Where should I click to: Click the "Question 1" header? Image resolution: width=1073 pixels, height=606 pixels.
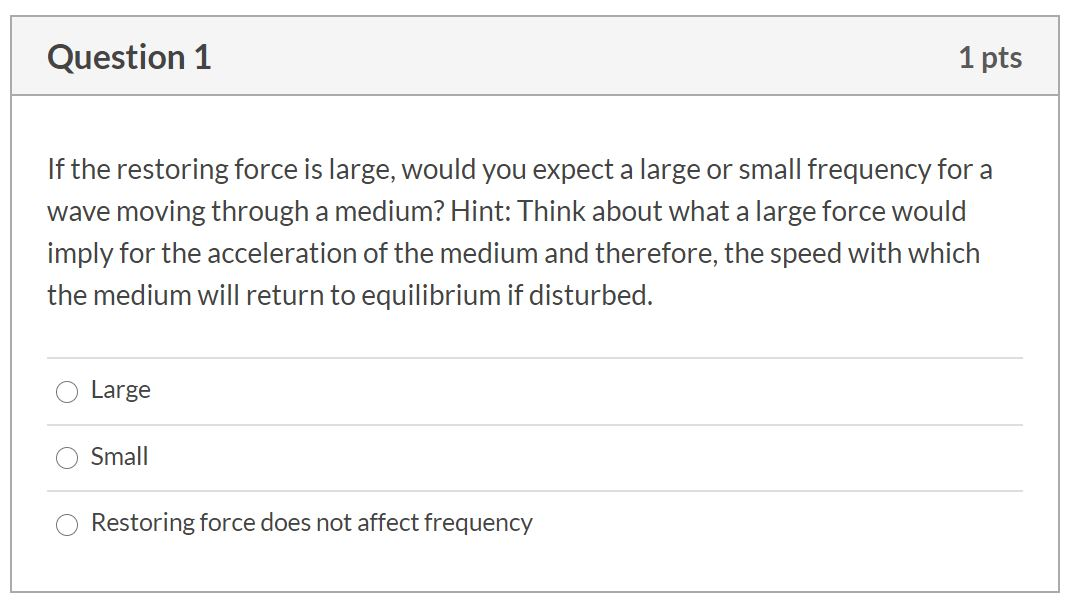coord(128,56)
